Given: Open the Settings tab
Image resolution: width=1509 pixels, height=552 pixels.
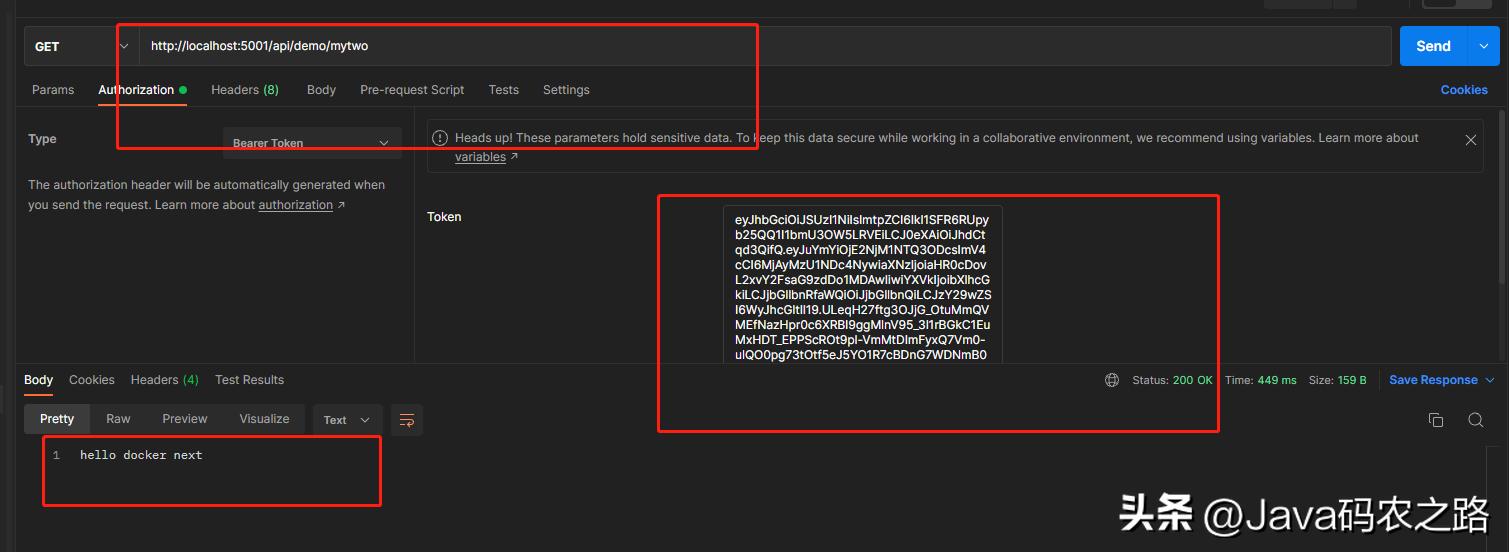Looking at the screenshot, I should tap(566, 90).
